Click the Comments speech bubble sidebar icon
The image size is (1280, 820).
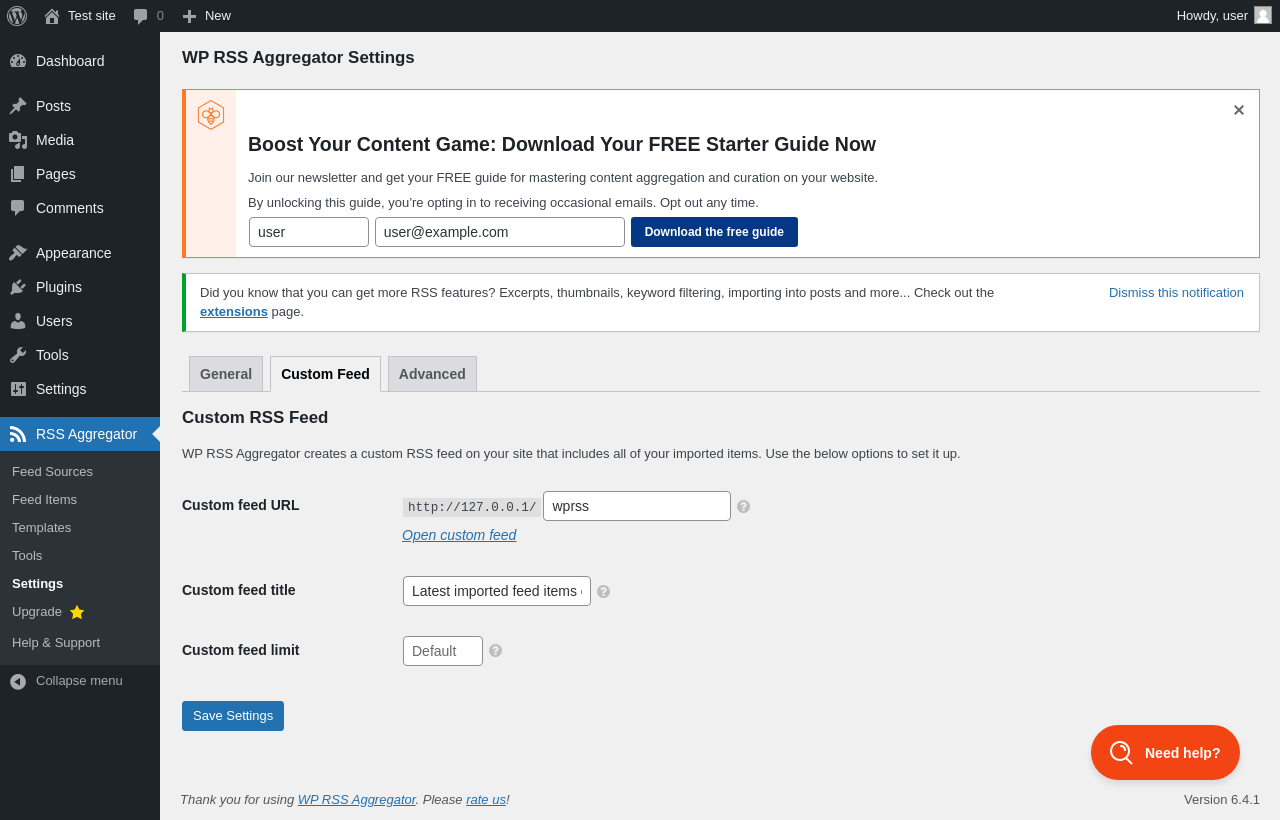point(18,208)
